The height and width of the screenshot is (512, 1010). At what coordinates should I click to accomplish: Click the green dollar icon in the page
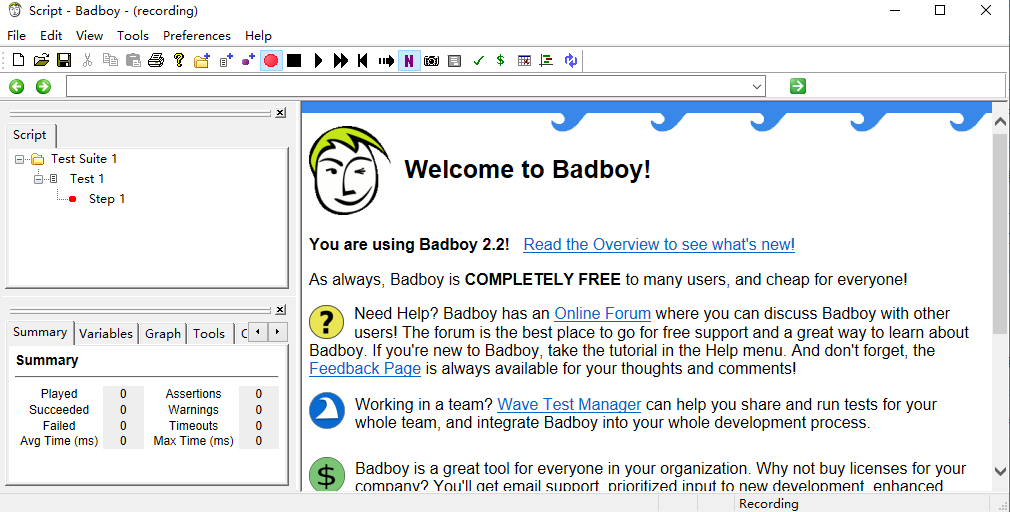(327, 475)
